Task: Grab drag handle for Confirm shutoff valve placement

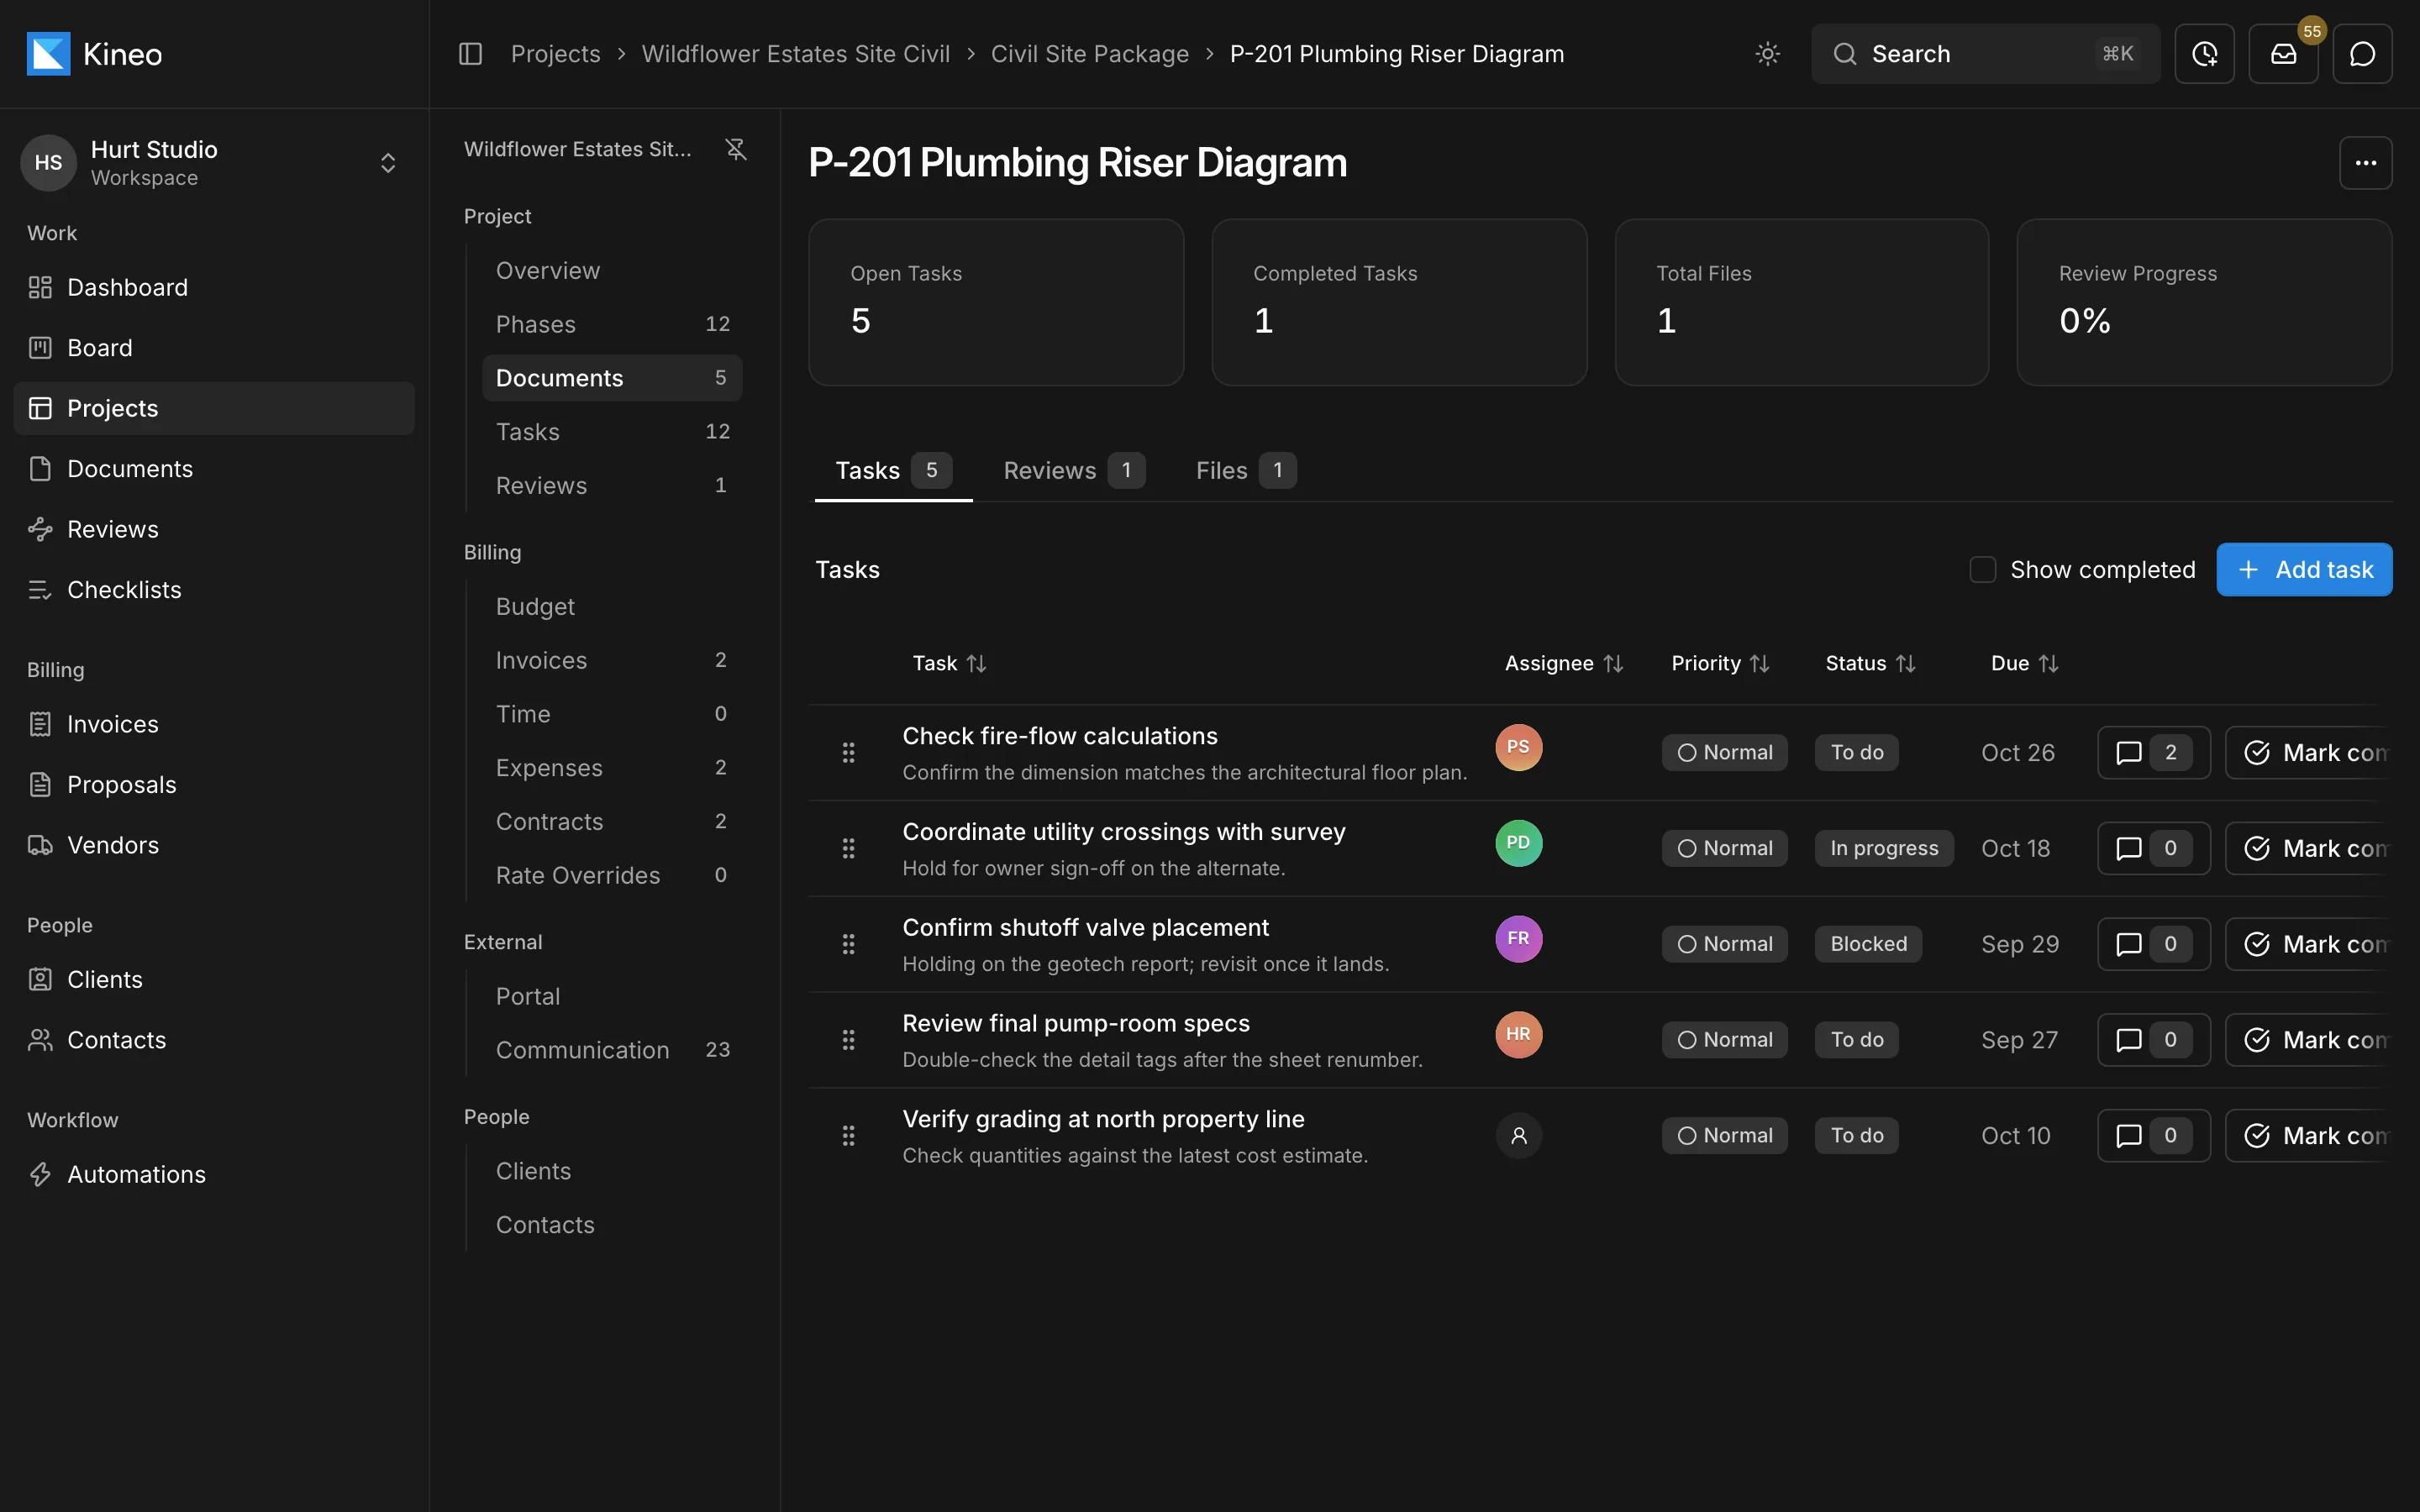Action: point(848,945)
